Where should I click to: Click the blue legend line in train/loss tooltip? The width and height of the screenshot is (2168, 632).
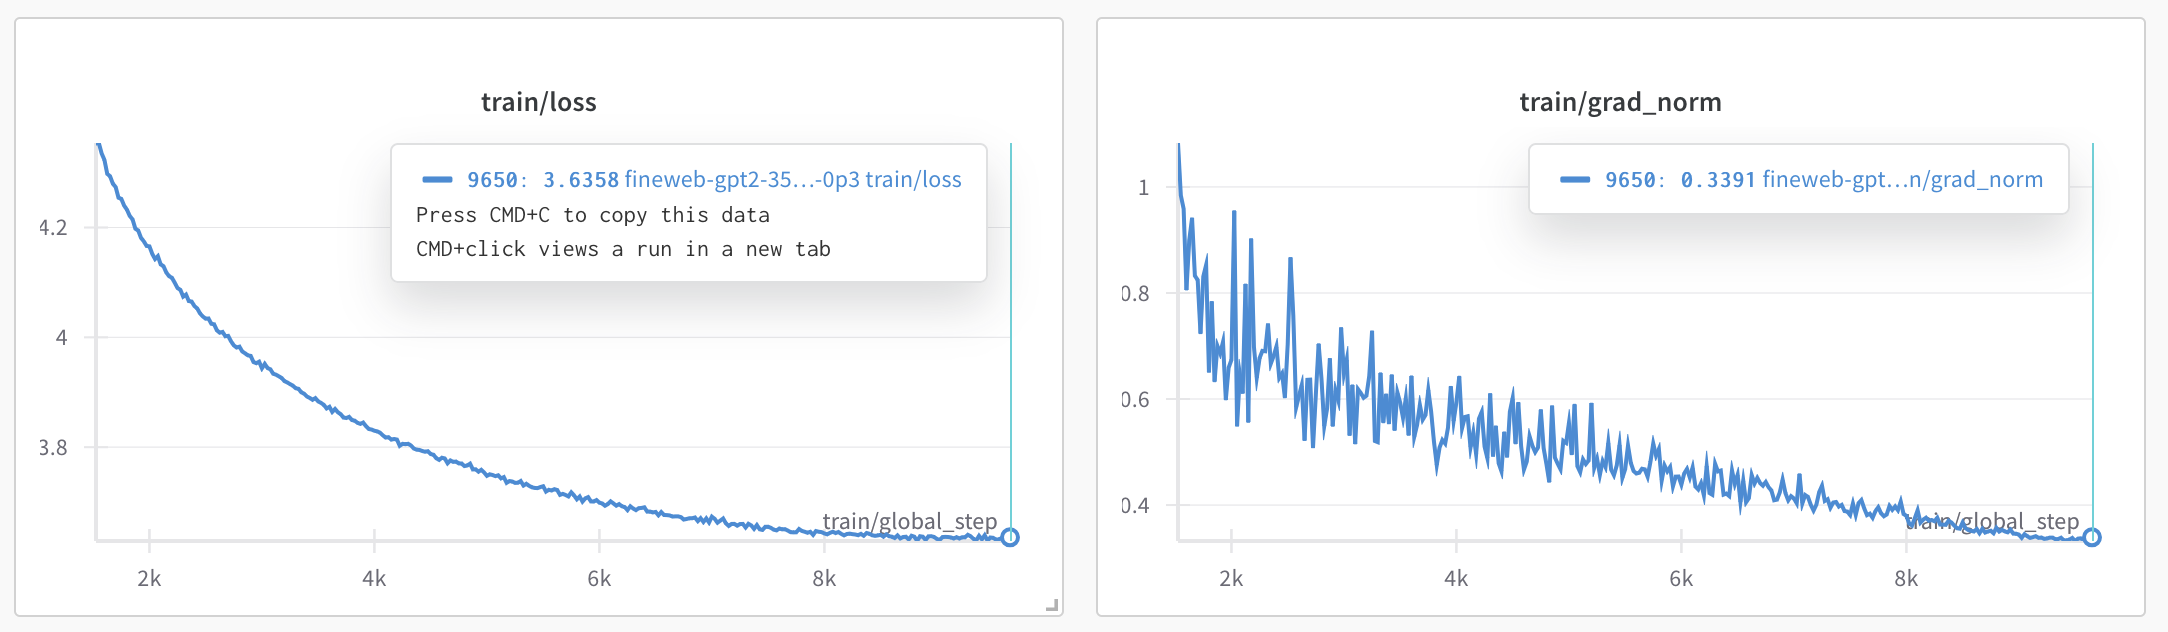click(437, 180)
